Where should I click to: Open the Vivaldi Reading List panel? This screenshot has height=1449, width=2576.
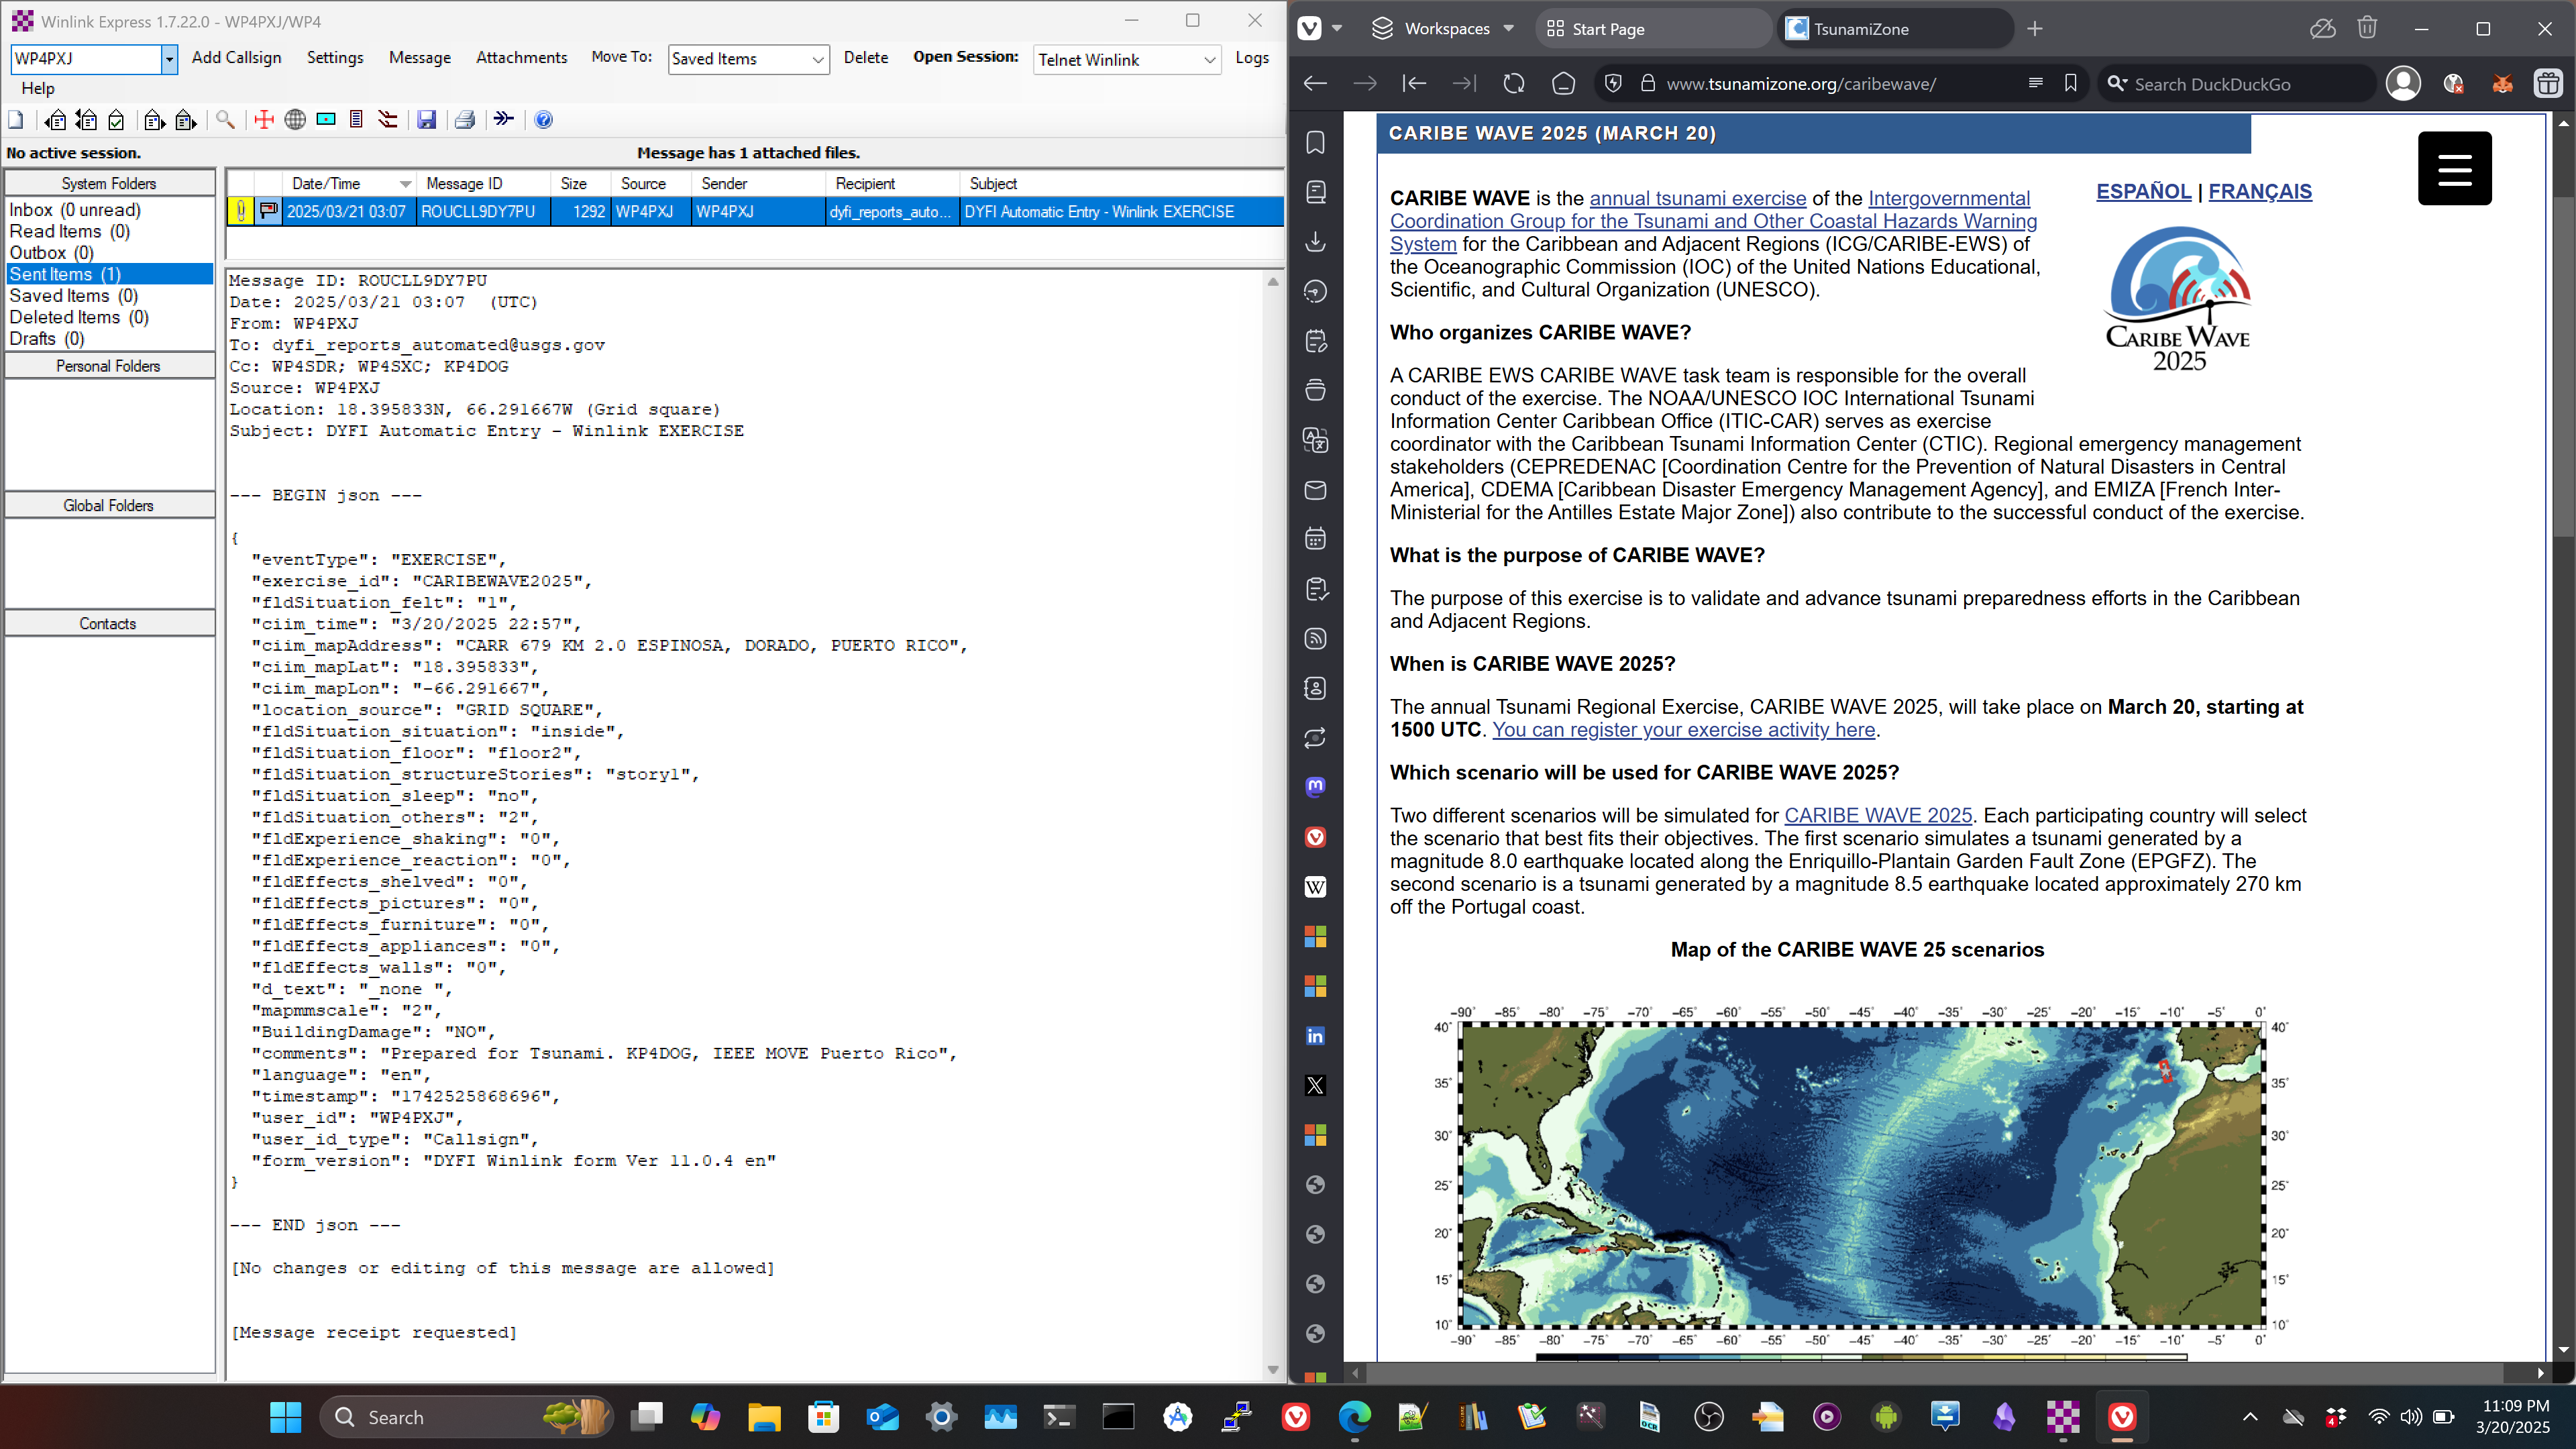tap(1316, 192)
